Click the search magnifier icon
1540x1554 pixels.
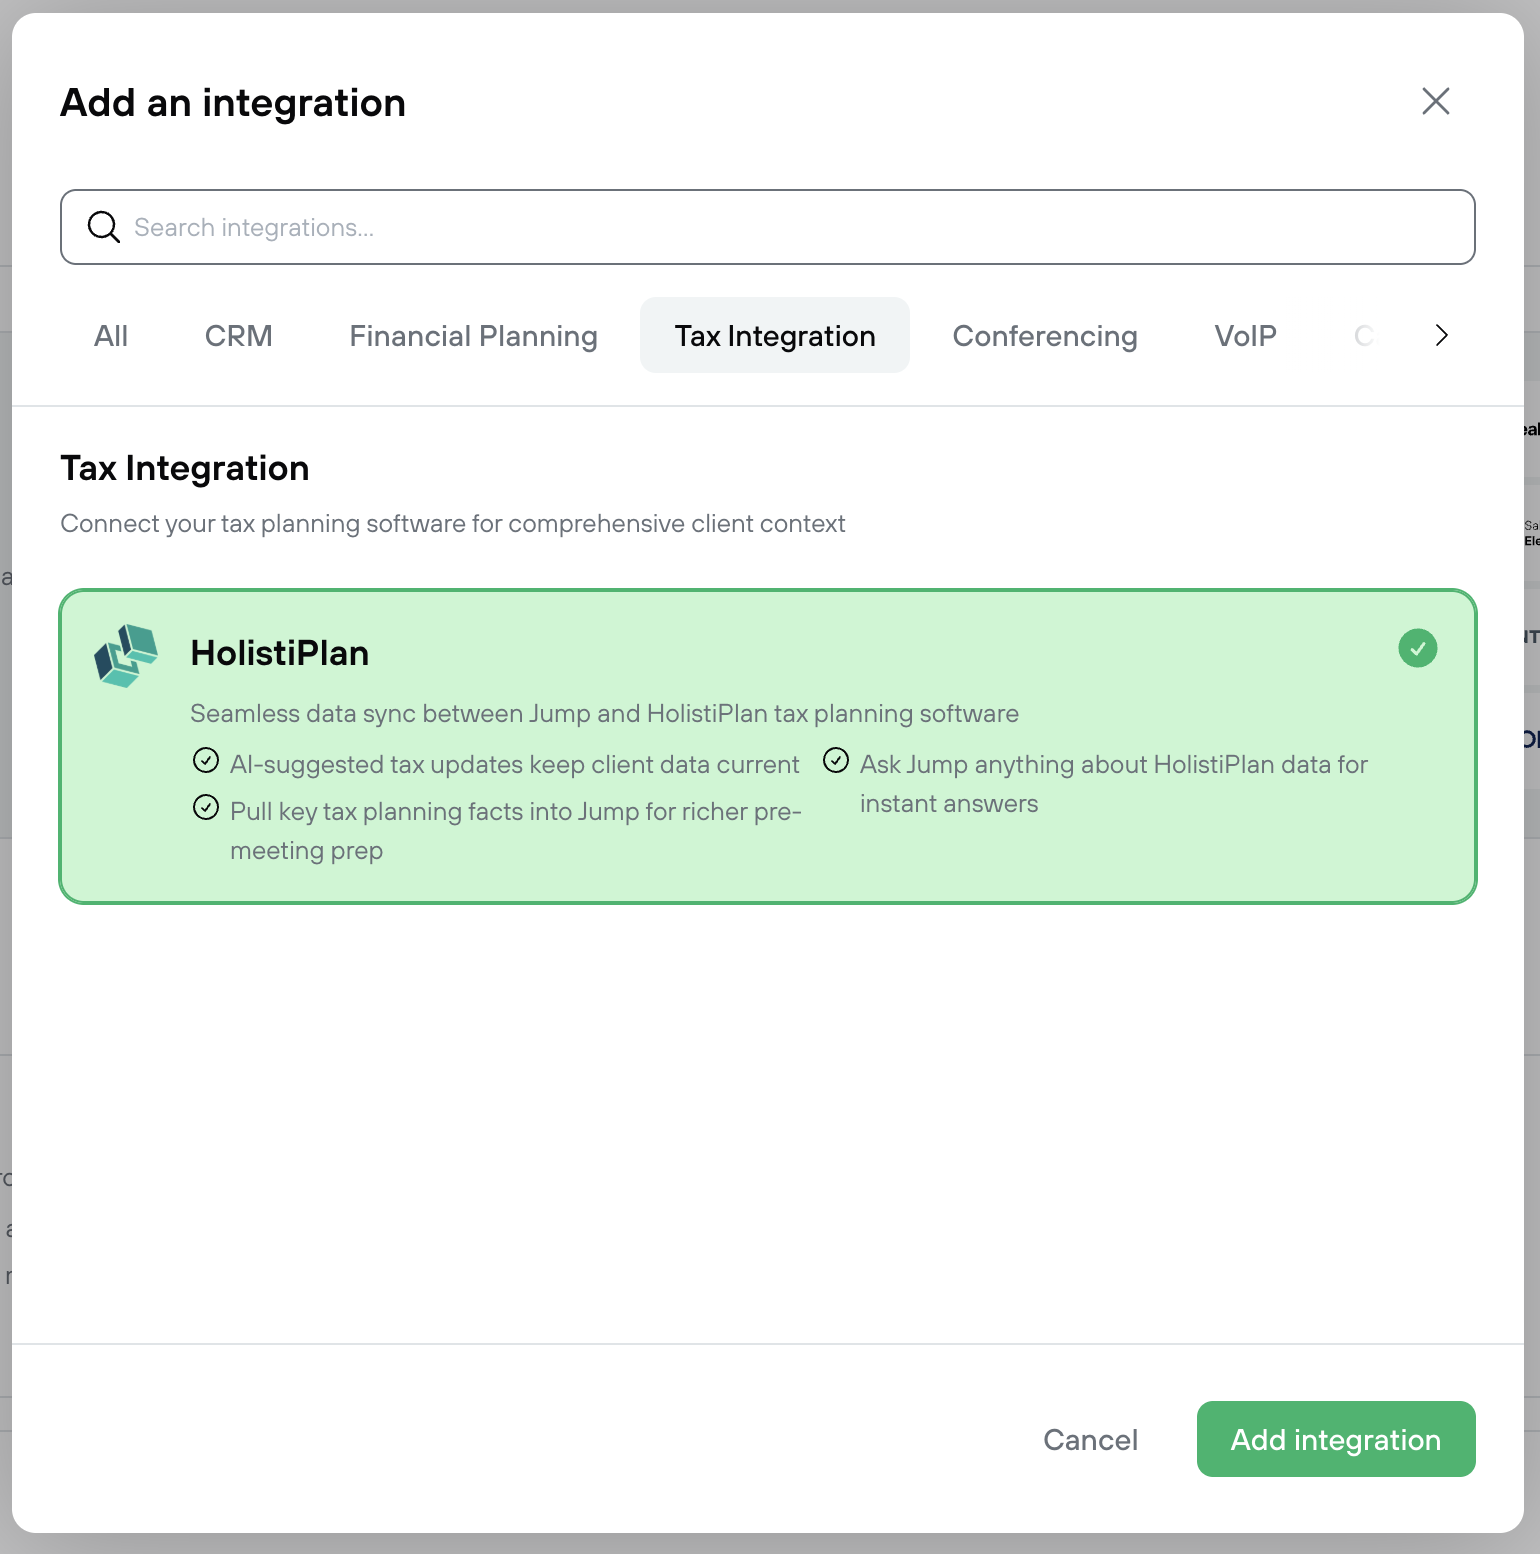click(x=103, y=227)
